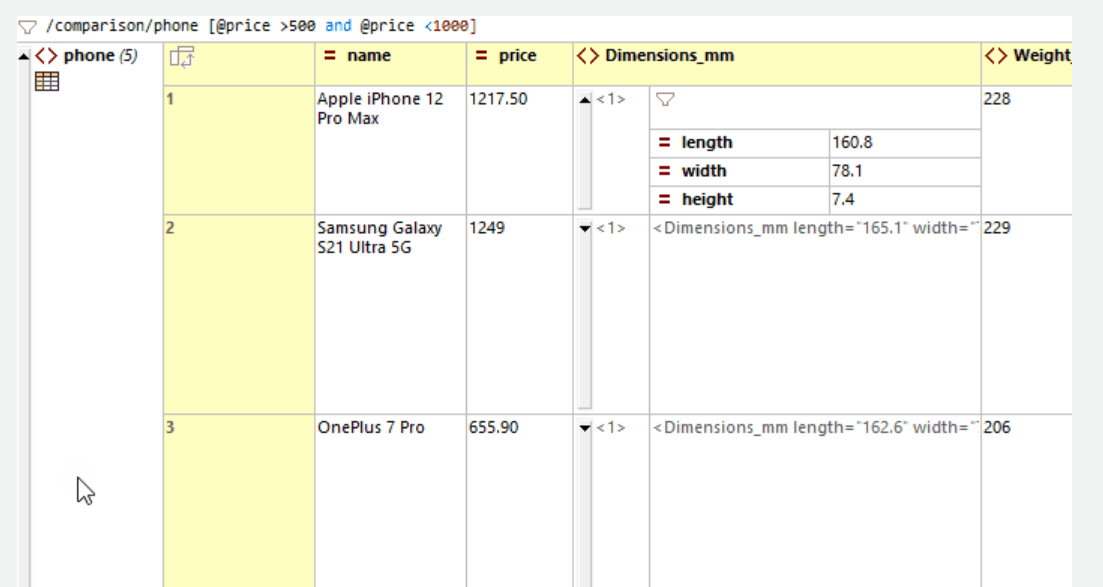Select the price attribute column header
Screen dimensions: 1103x587
(519, 64)
